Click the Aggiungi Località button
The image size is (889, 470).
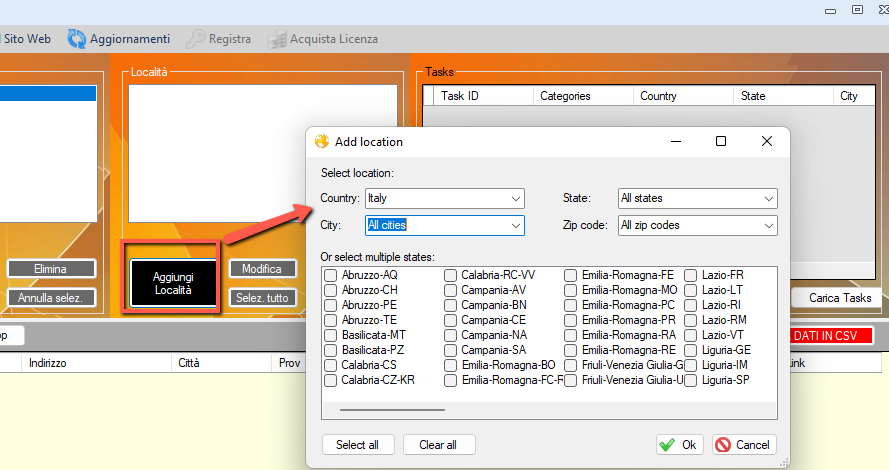173,283
